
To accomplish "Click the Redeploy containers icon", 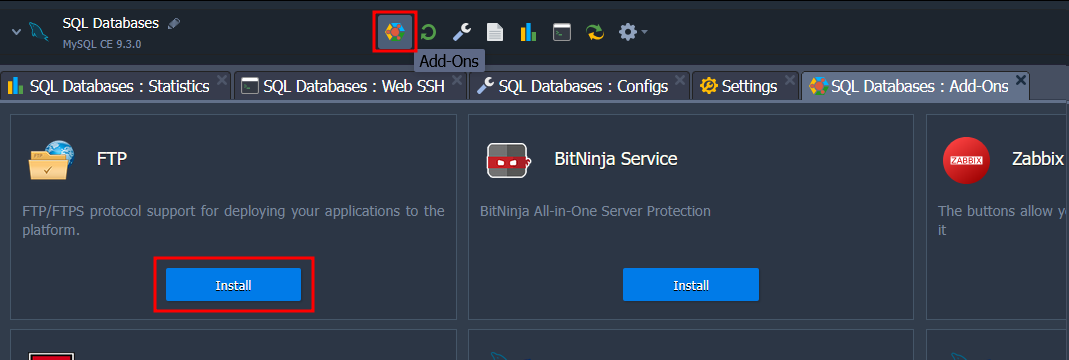I will pyautogui.click(x=595, y=32).
